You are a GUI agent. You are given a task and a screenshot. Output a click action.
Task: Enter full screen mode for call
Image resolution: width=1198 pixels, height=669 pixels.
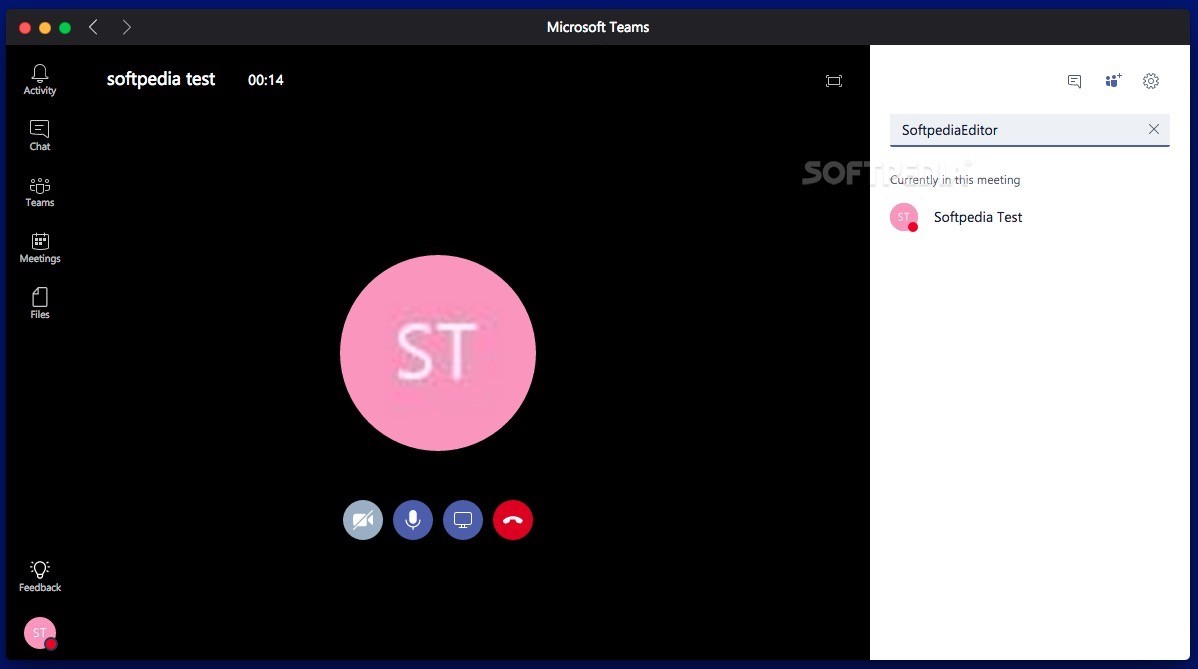[834, 81]
